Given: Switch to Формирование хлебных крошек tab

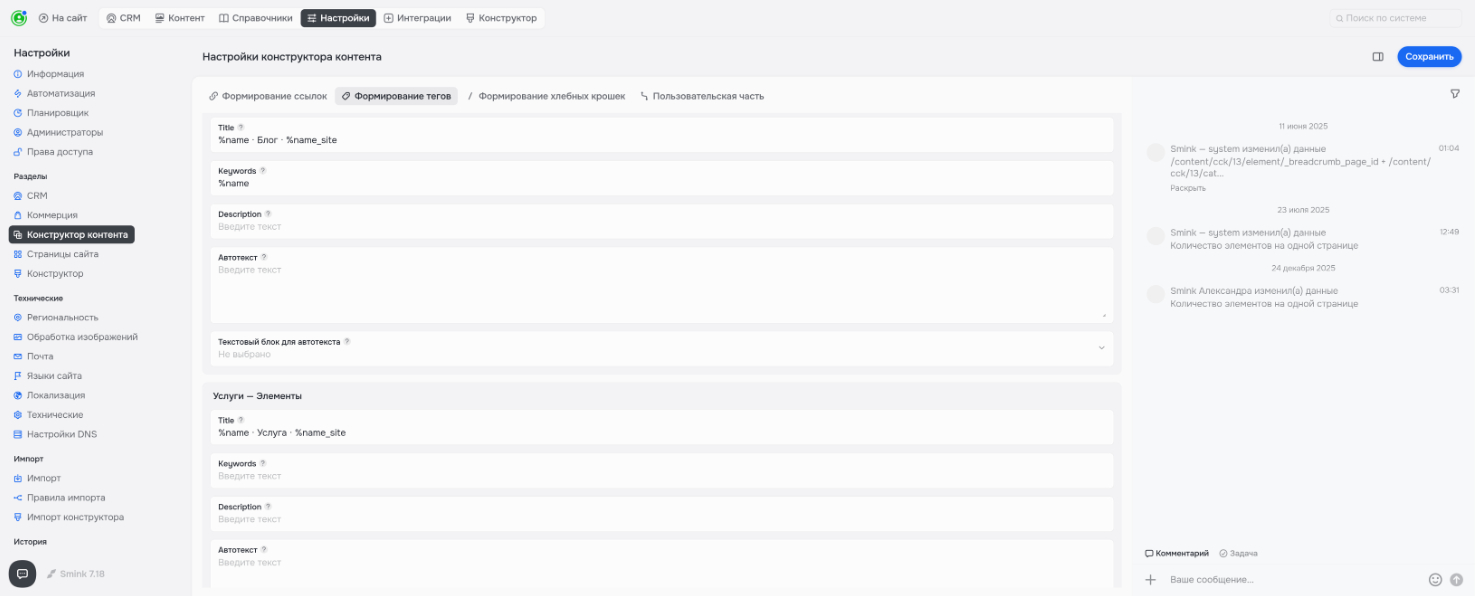Looking at the screenshot, I should tap(546, 96).
